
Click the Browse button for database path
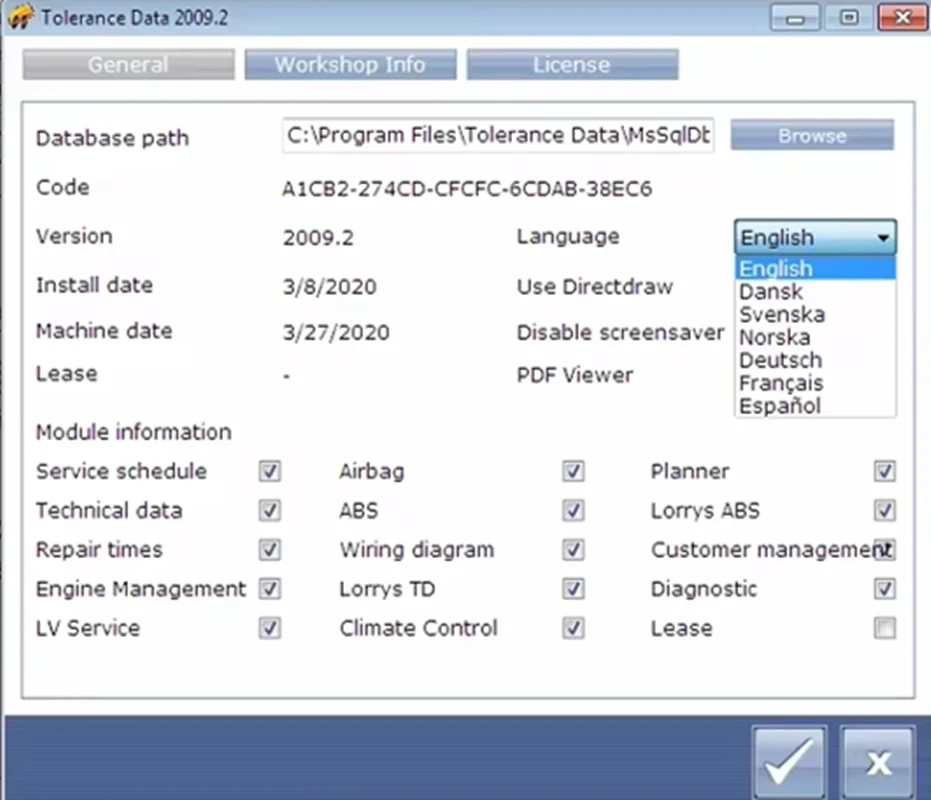[812, 135]
